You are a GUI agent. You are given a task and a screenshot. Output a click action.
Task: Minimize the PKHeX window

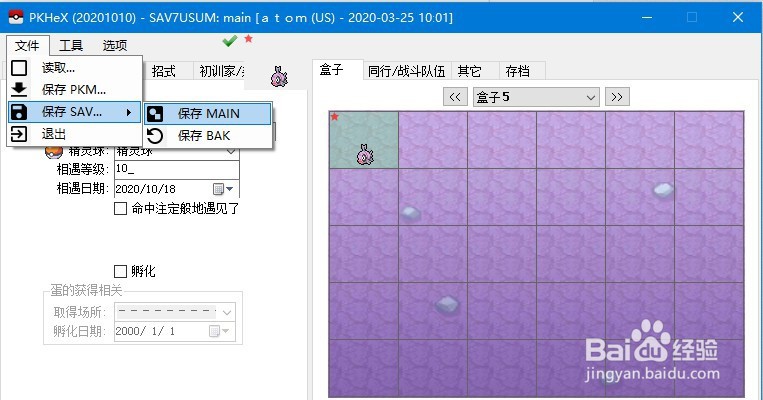tap(647, 18)
